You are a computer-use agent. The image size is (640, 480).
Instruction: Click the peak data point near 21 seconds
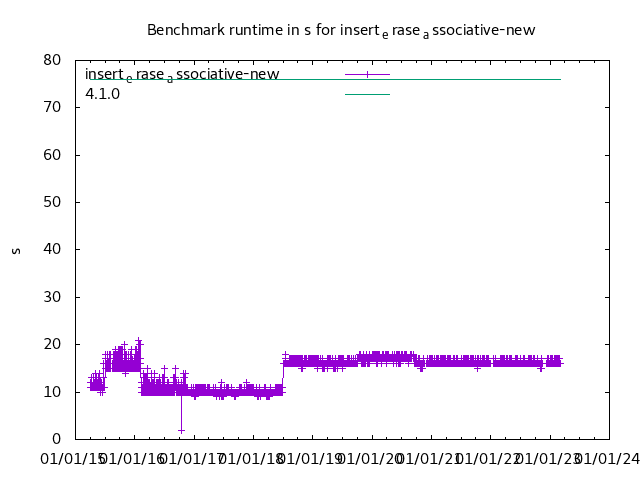139,340
